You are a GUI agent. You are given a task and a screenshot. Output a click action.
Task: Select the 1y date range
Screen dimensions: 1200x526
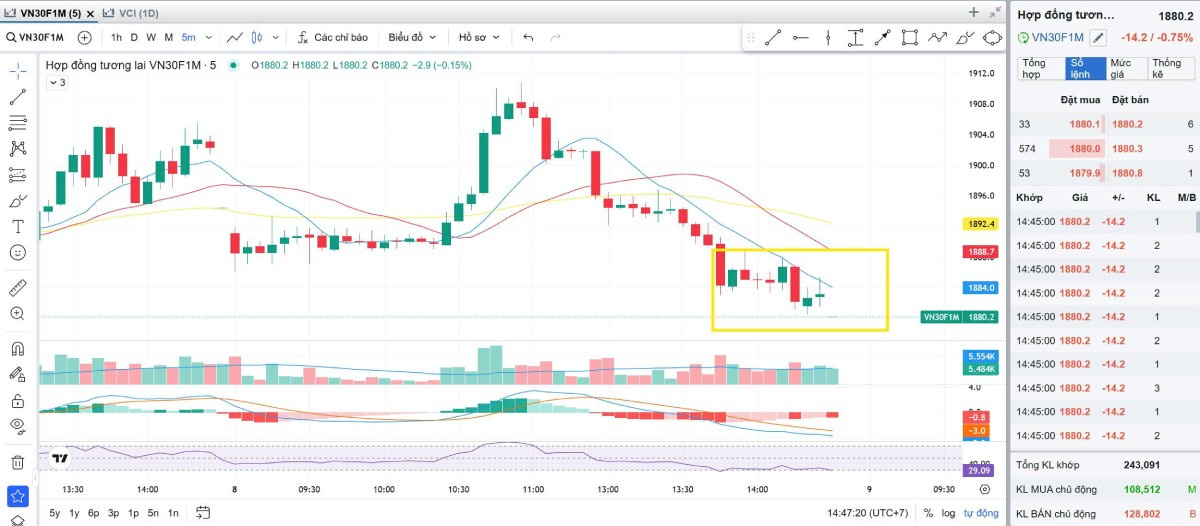tap(74, 513)
